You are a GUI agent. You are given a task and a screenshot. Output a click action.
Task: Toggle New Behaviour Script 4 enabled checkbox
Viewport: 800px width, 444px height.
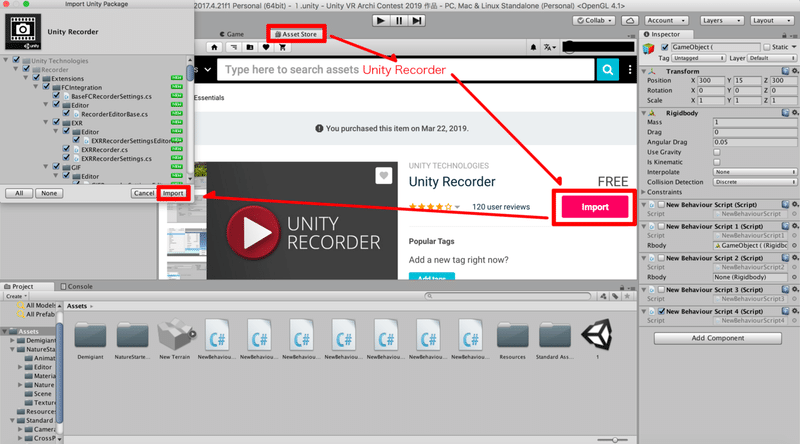click(x=661, y=311)
